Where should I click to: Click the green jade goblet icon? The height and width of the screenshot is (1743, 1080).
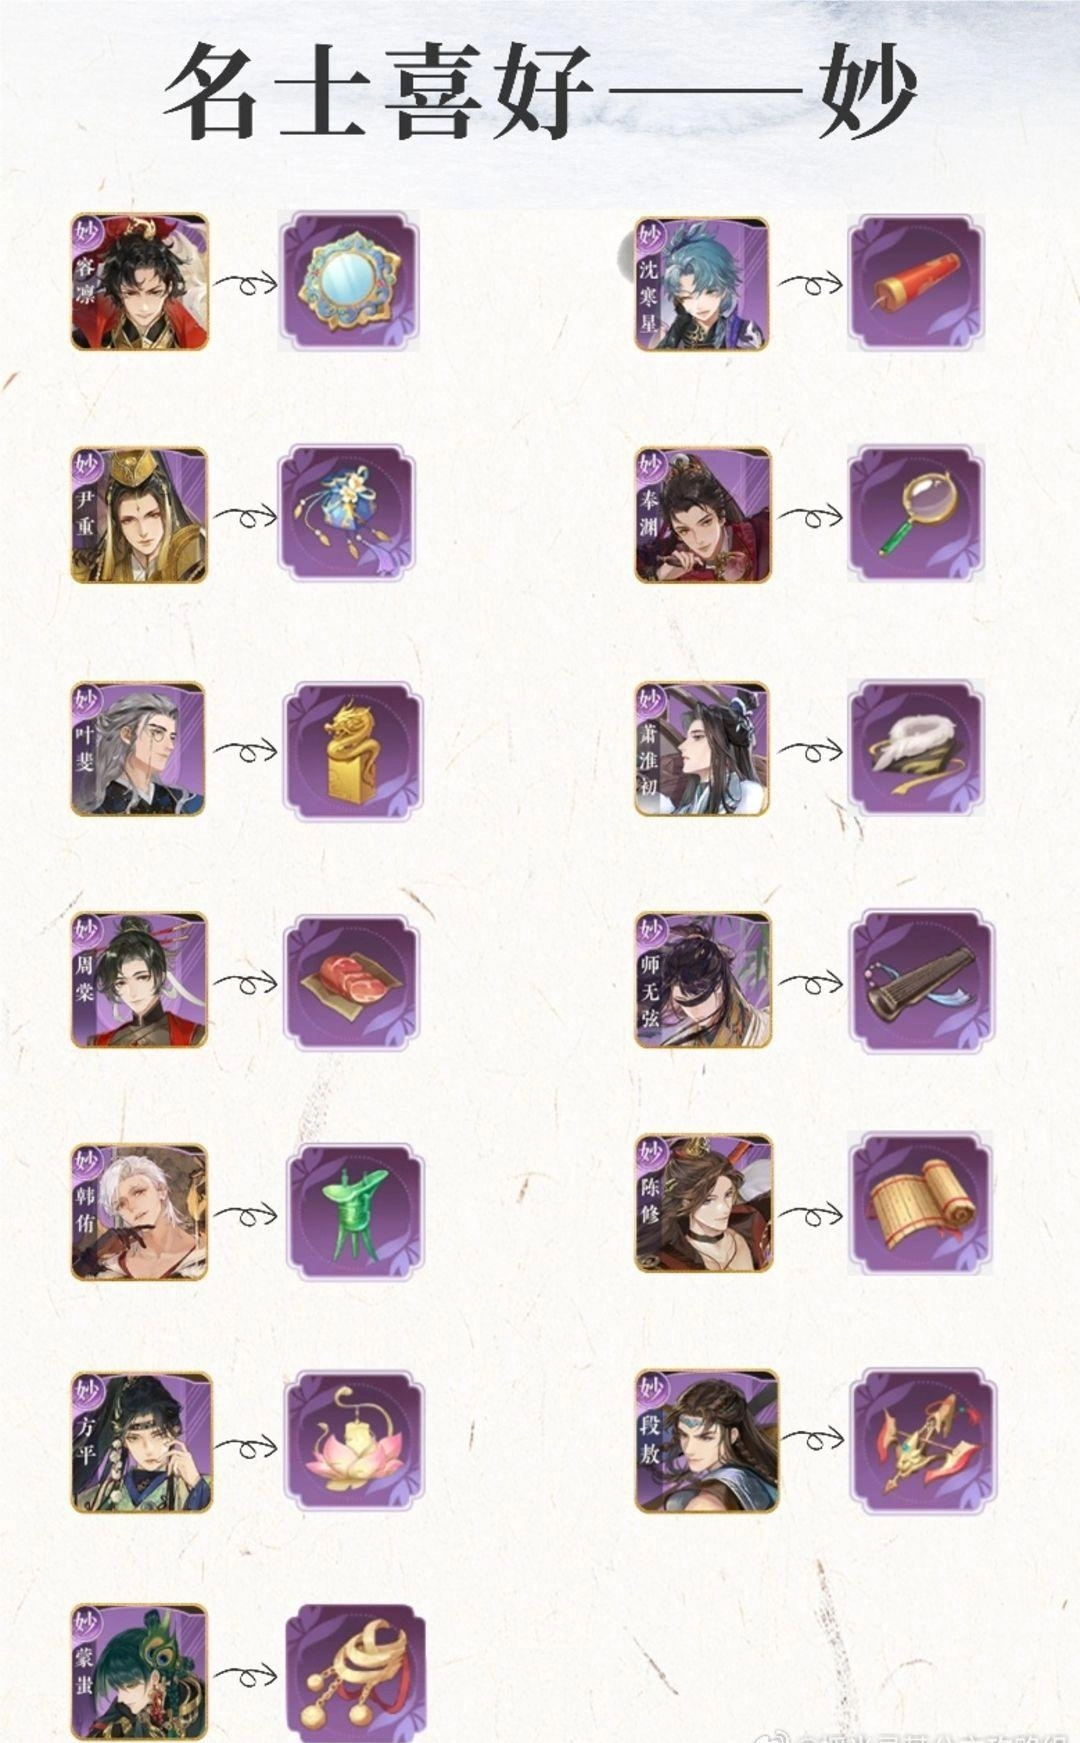point(355,1214)
